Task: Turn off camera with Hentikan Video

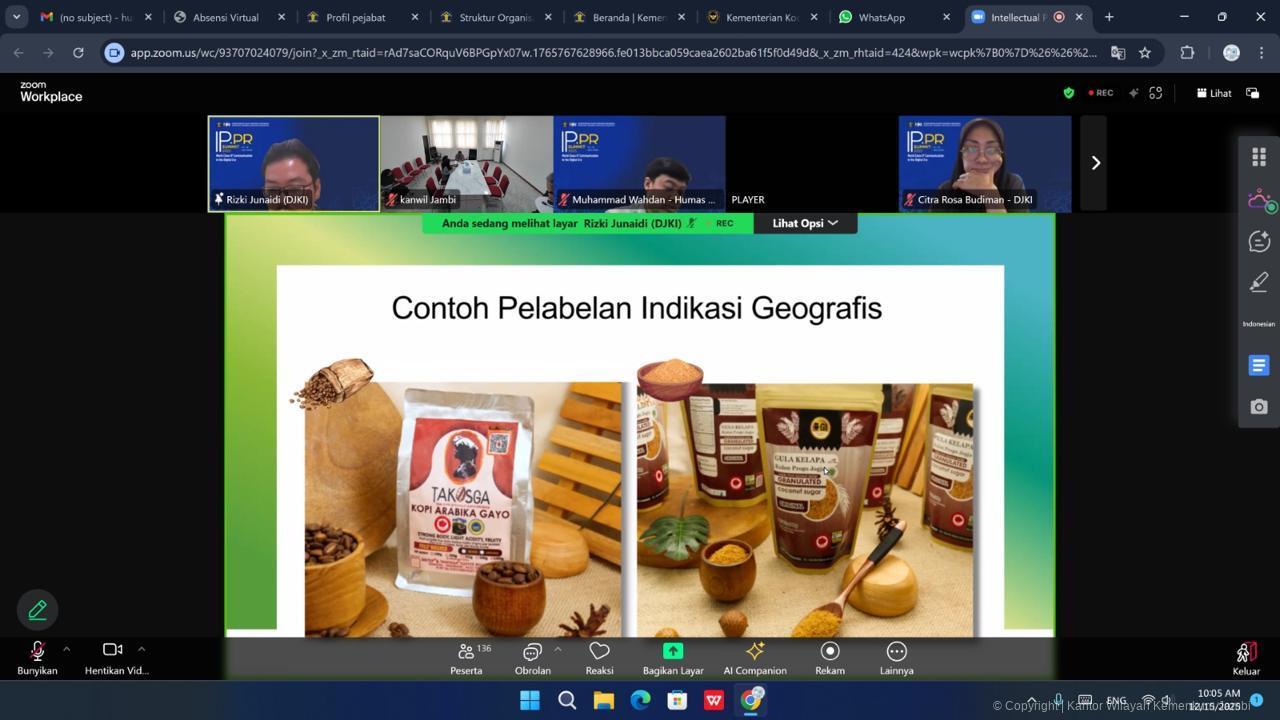Action: (113, 658)
